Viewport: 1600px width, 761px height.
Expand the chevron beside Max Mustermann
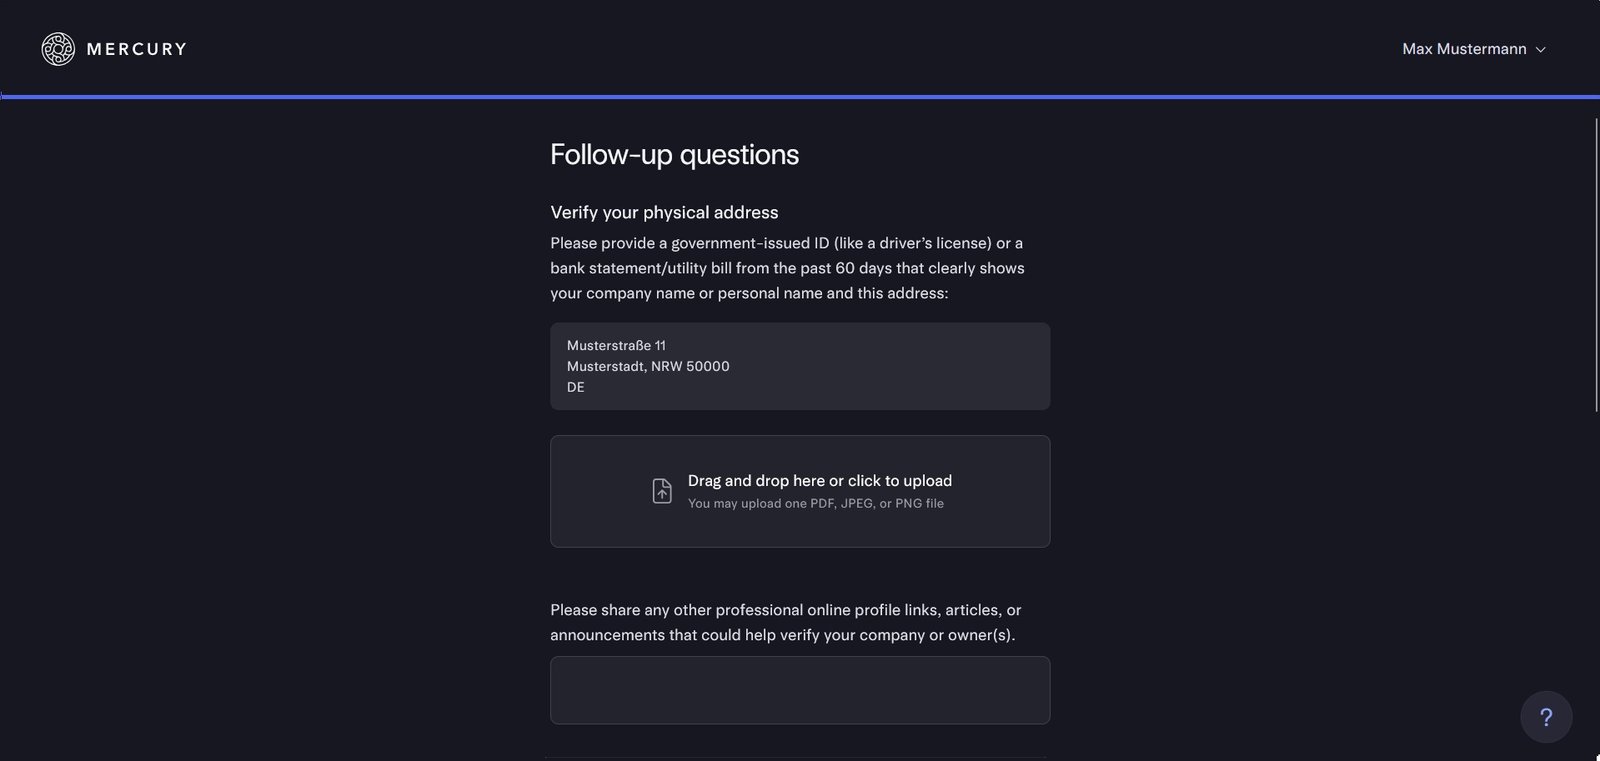(1541, 50)
